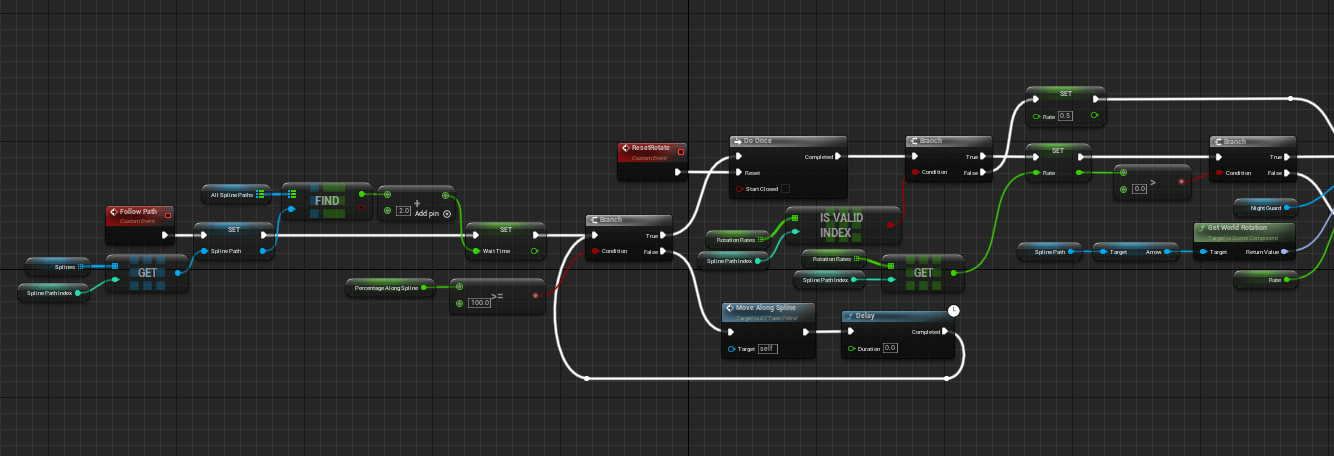Select the Follow Path event title
Screen dimensions: 1334x456
138,213
